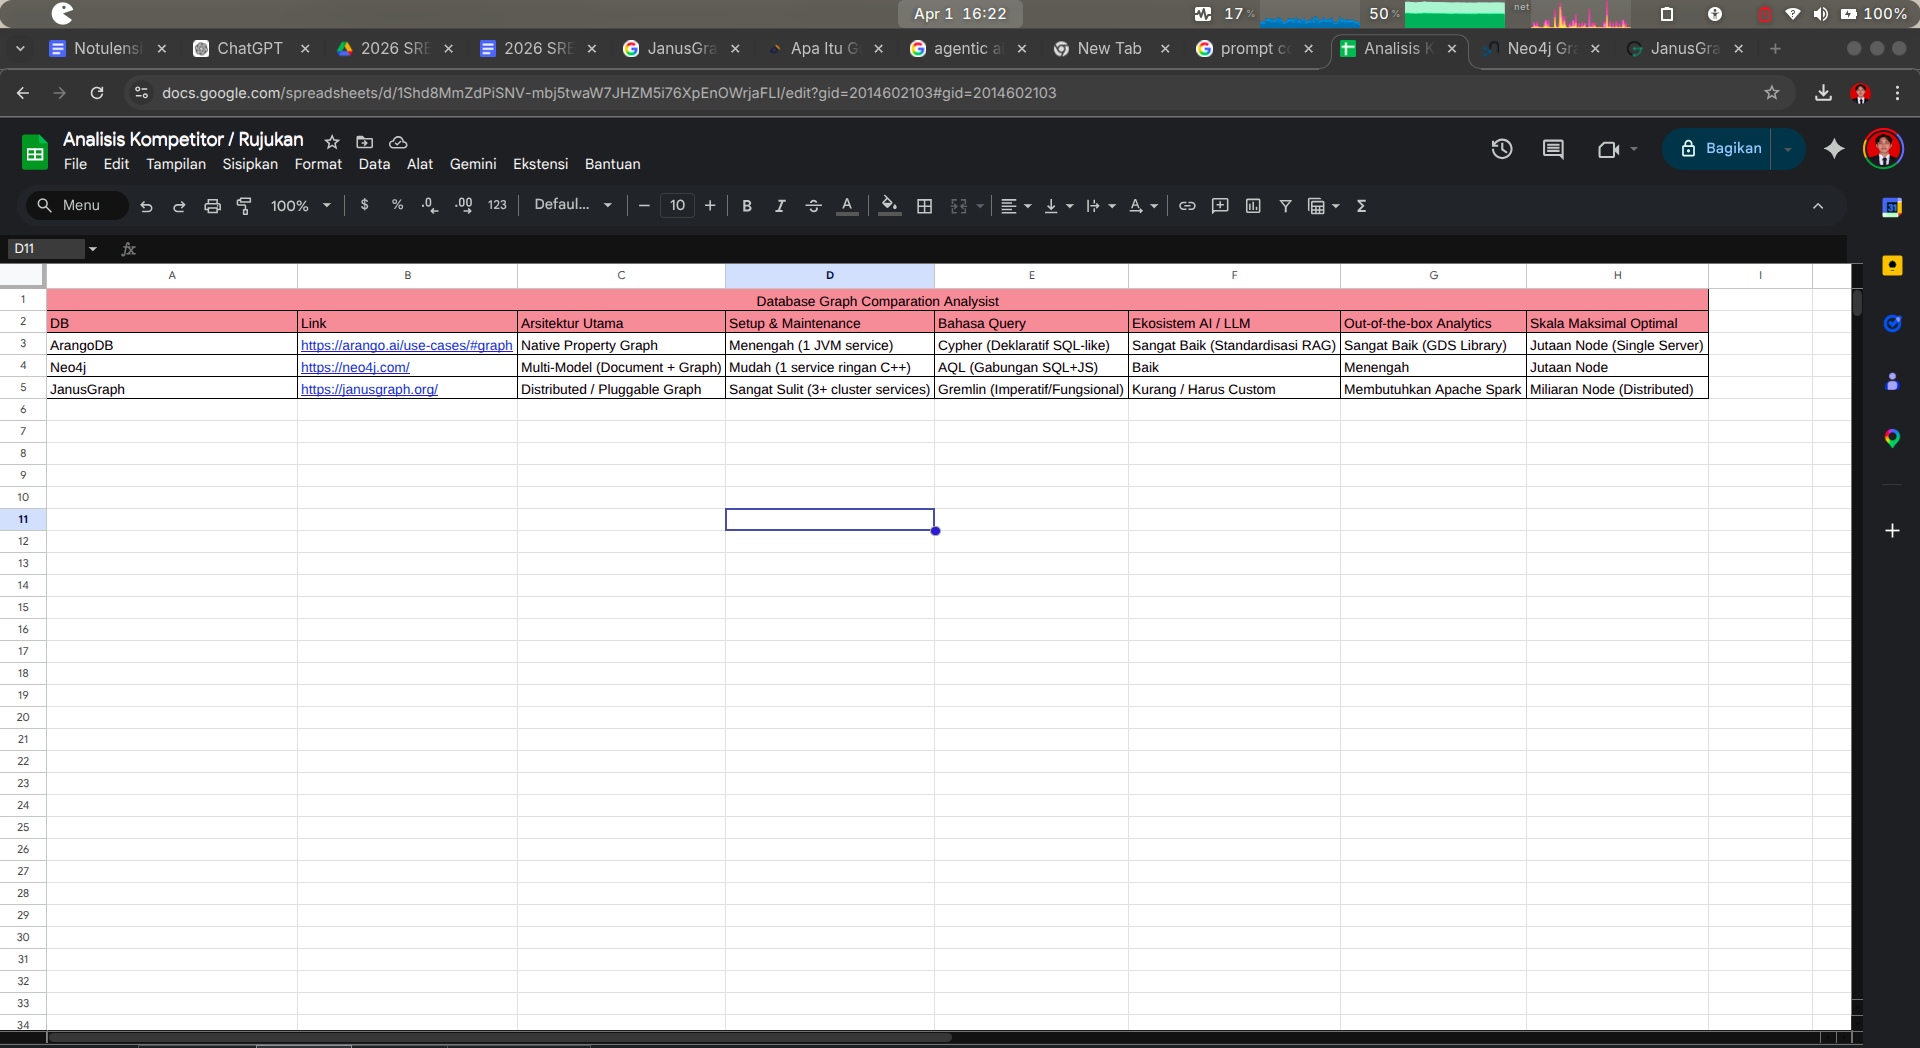Increase font size with plus
Screen dimensions: 1920x1048
(x=710, y=206)
